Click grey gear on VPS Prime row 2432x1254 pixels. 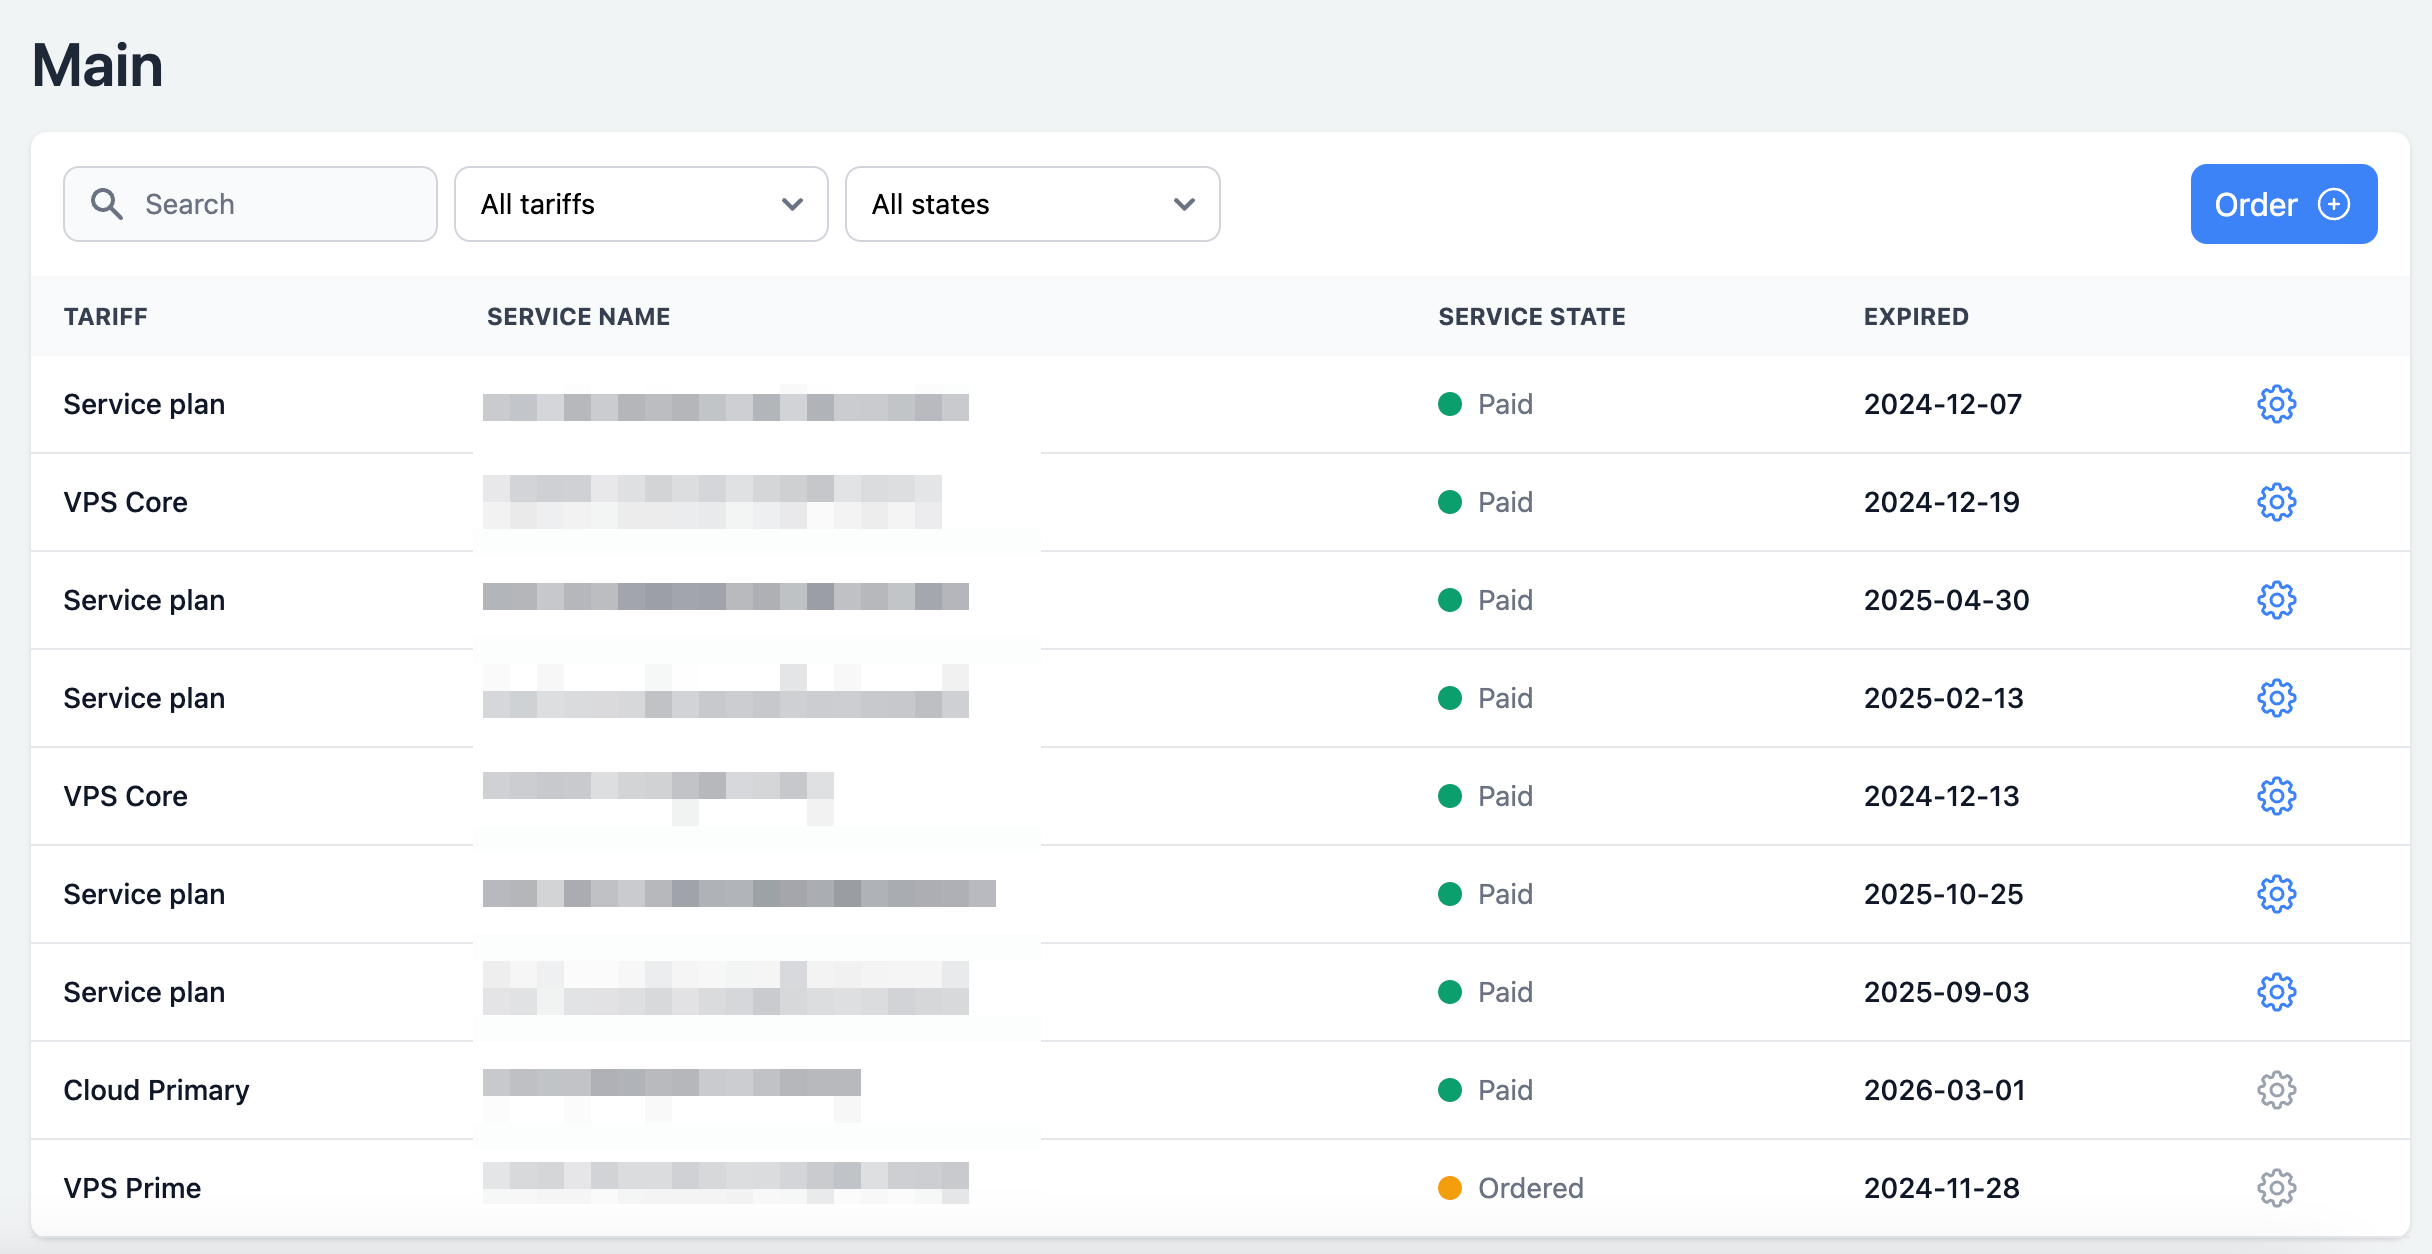[x=2276, y=1188]
